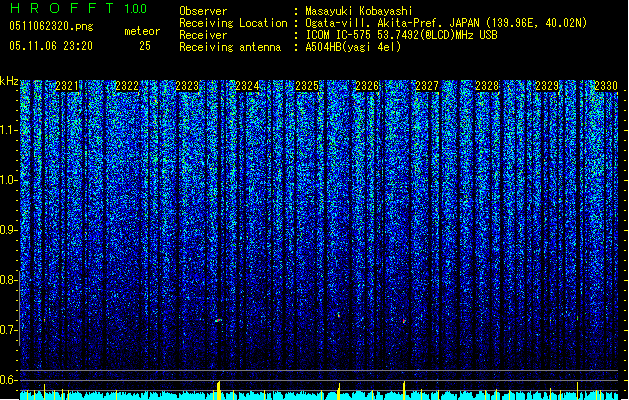Click the meteor echo spot near 2326

(339, 315)
